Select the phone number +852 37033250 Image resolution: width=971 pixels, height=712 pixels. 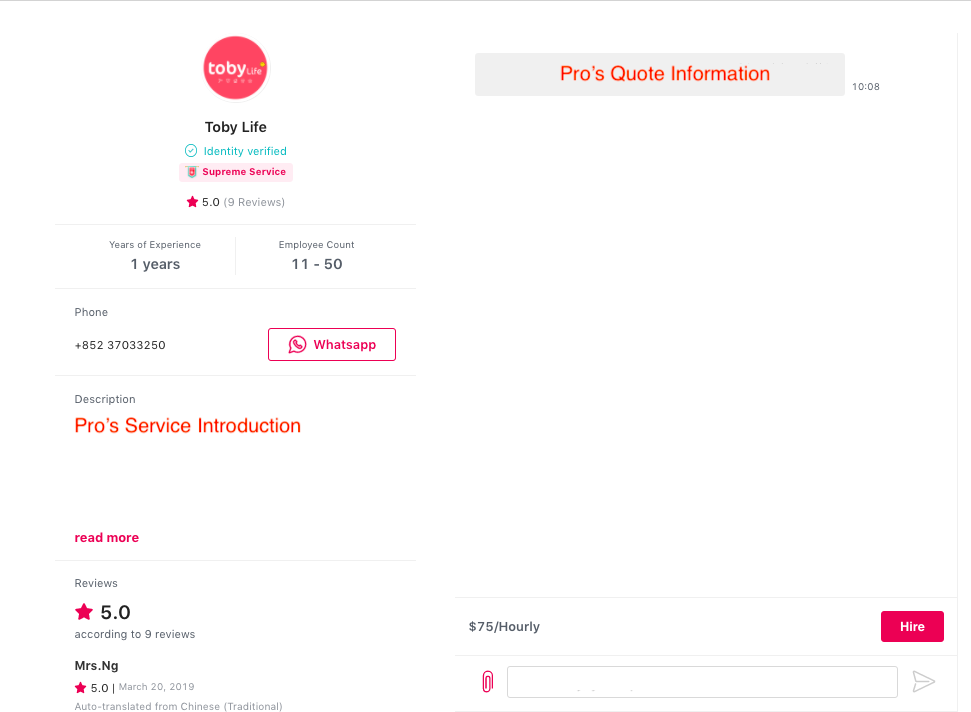(120, 345)
